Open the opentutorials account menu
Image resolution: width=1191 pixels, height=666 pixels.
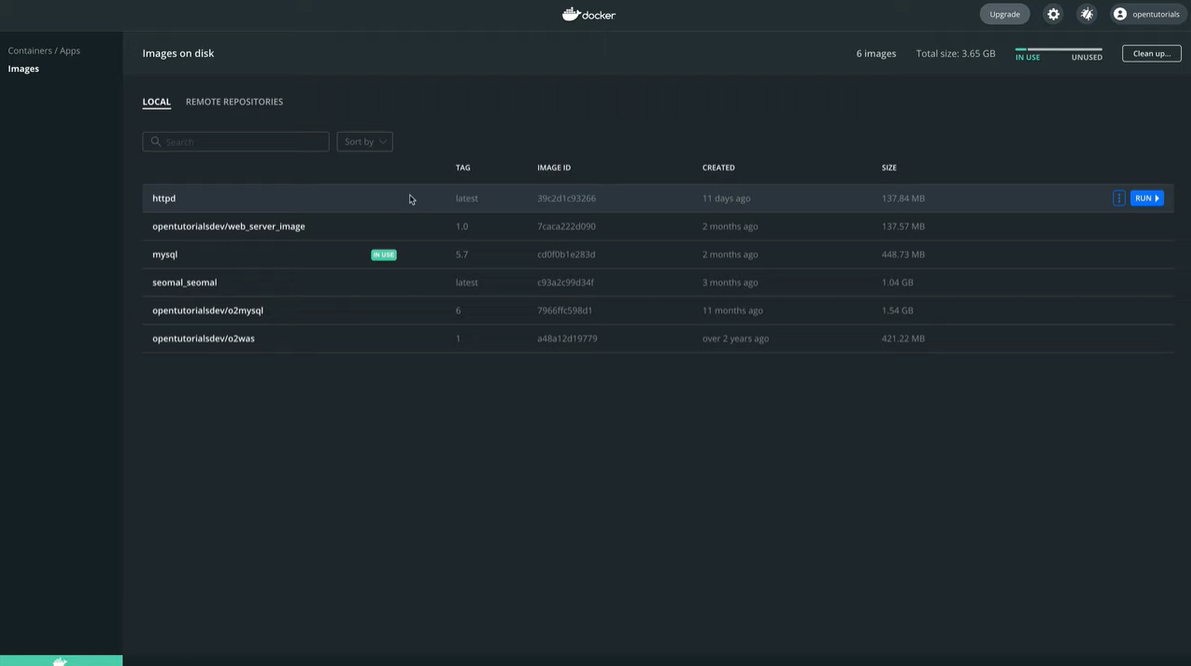pyautogui.click(x=1147, y=14)
